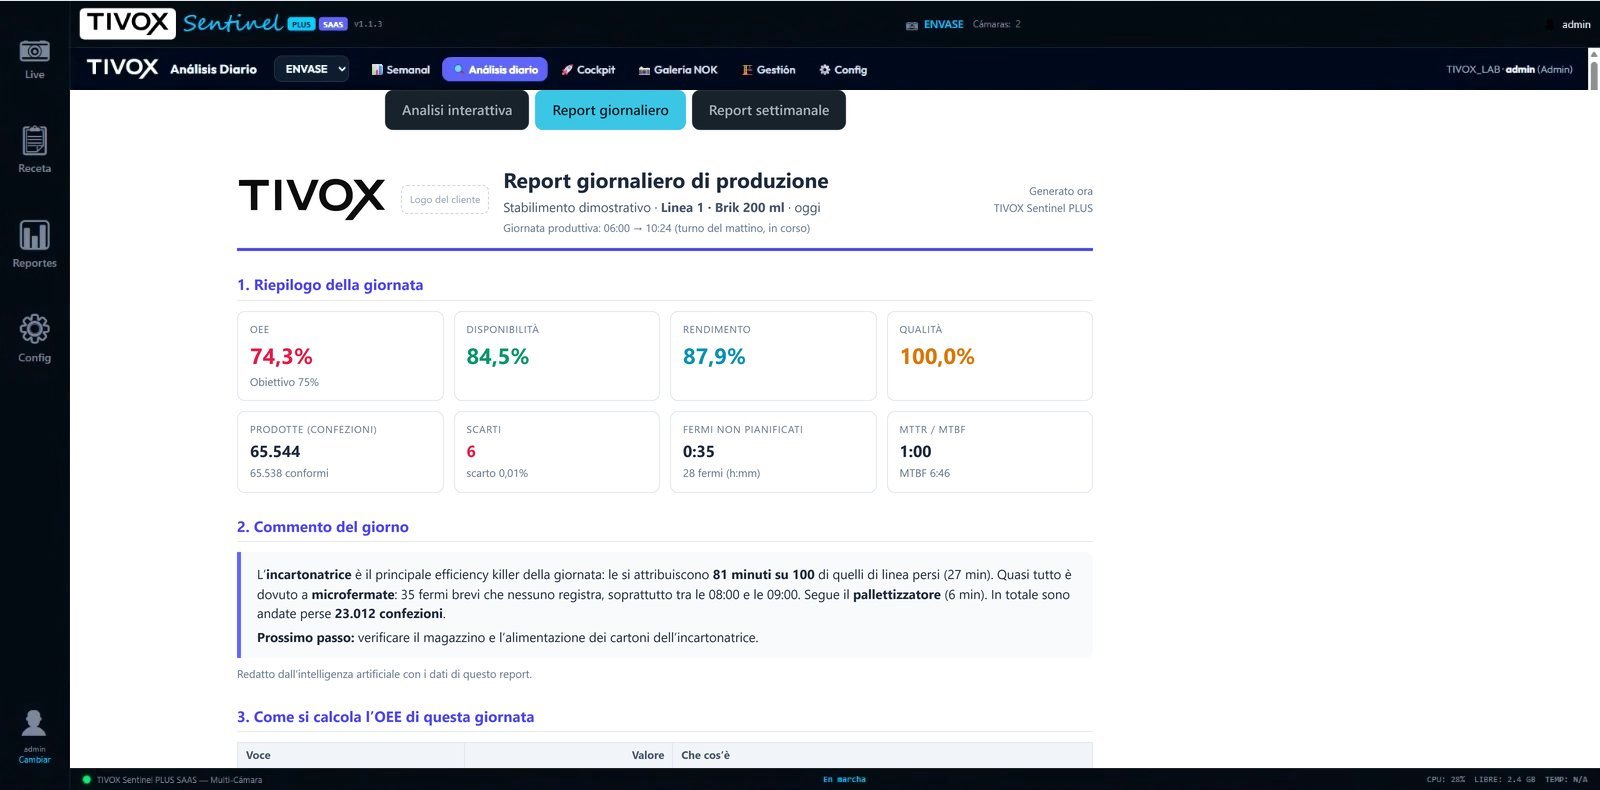Click the TIVOX Sentinel logo
The image size is (1600, 790).
point(182,23)
